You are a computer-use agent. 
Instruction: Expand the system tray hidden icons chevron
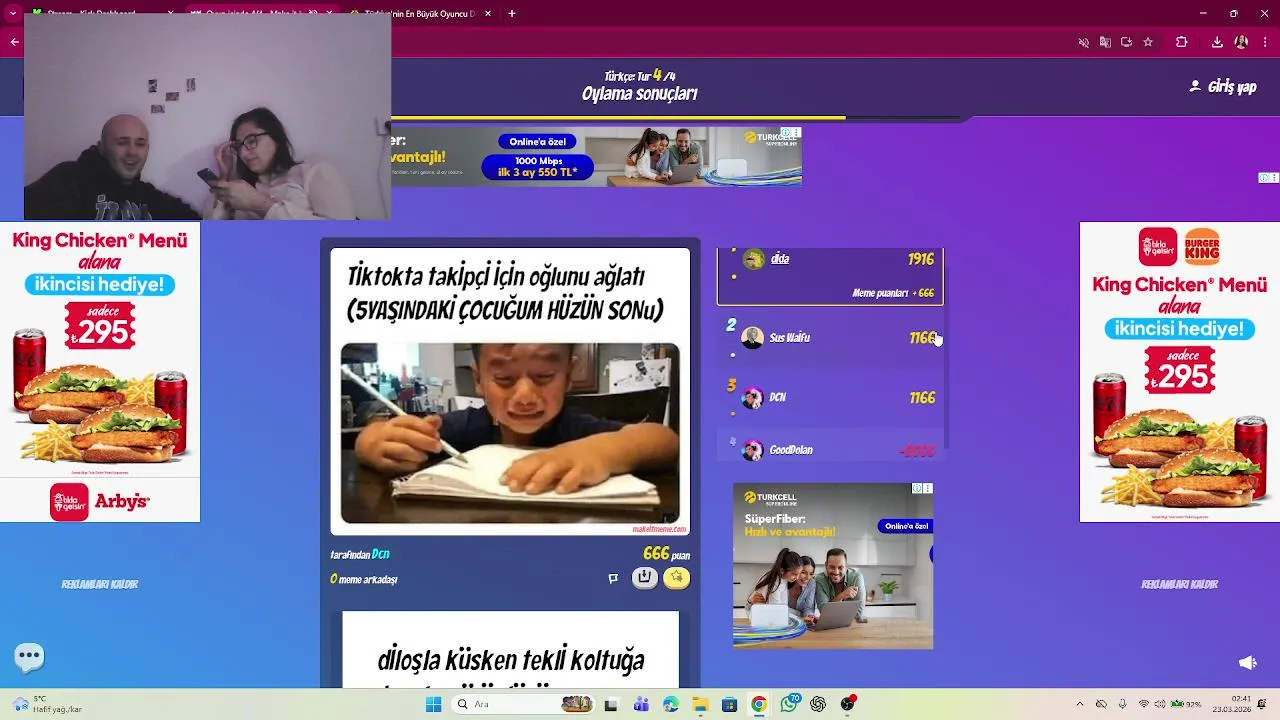(1079, 704)
